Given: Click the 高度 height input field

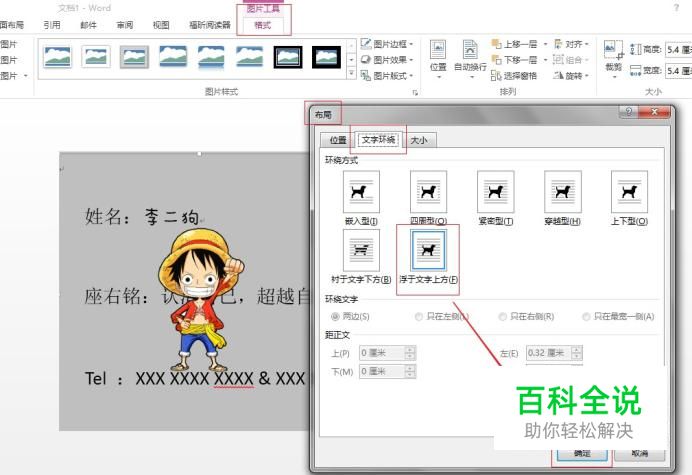Looking at the screenshot, I should coord(679,49).
